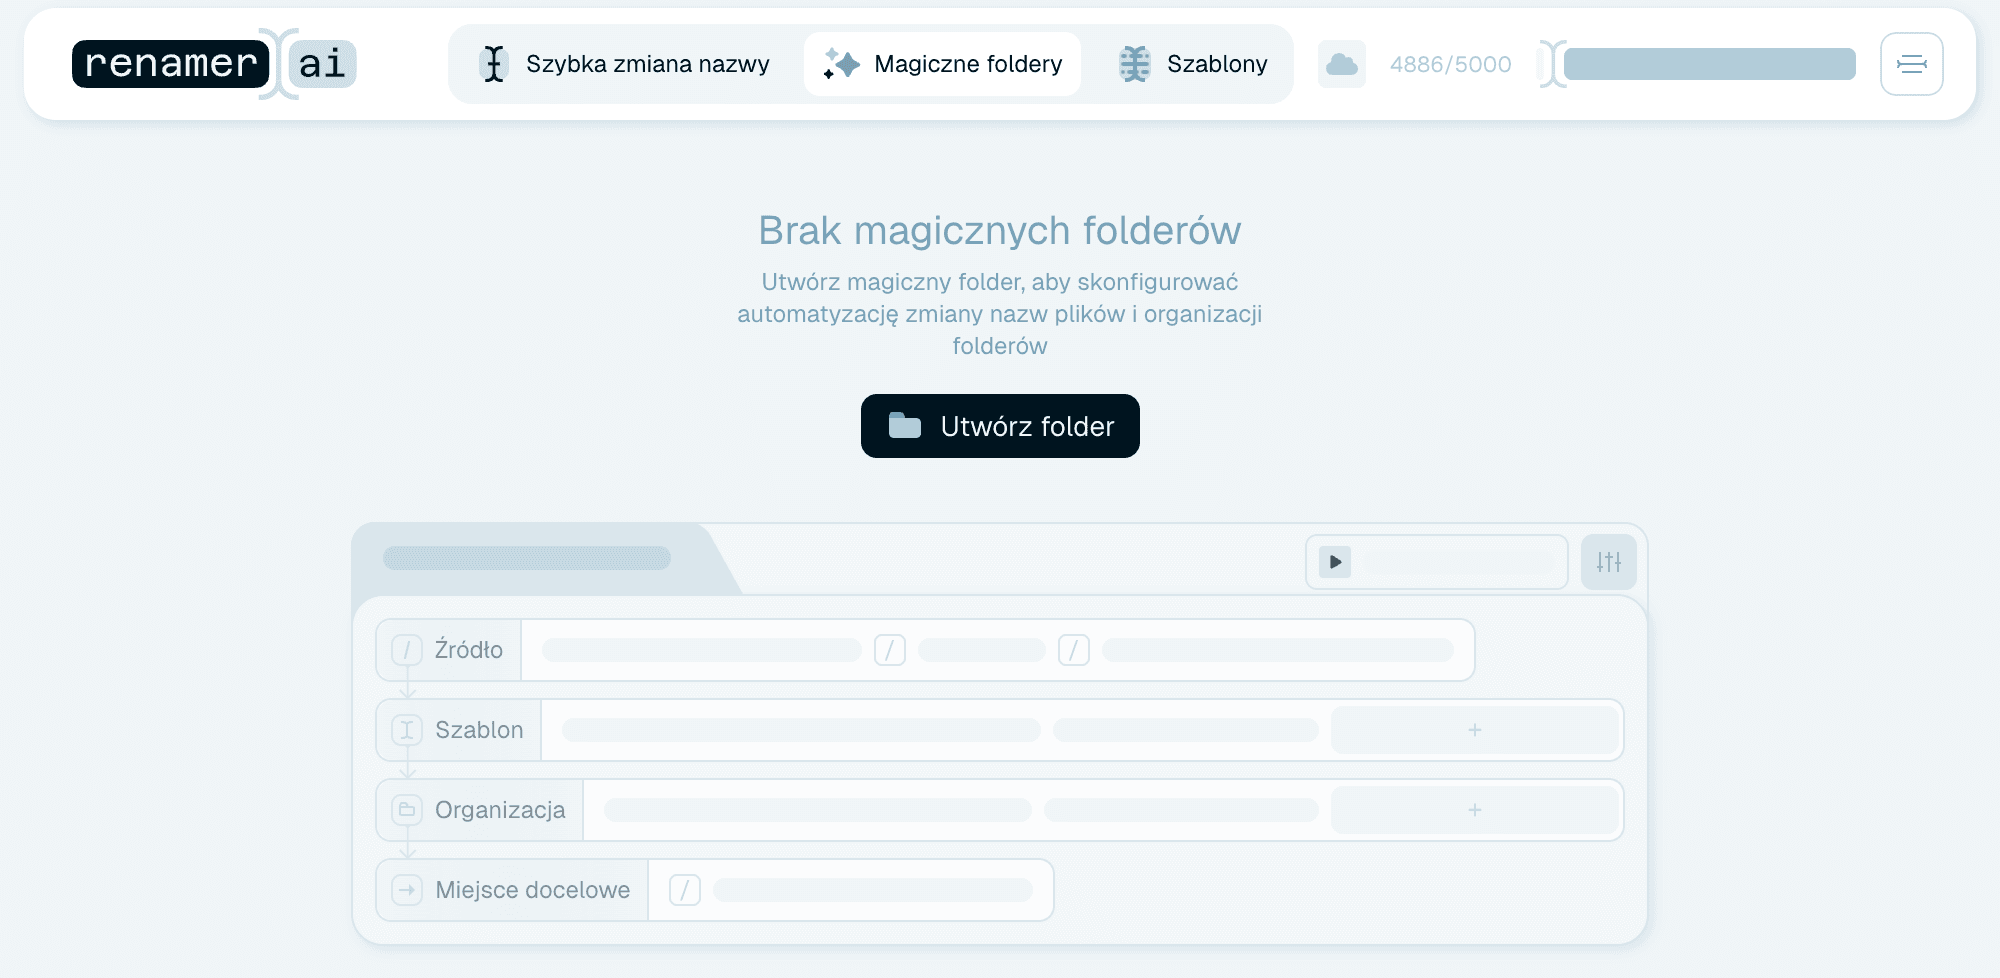The image size is (2000, 978).
Task: Click the renamer ai logo
Action: pos(214,64)
